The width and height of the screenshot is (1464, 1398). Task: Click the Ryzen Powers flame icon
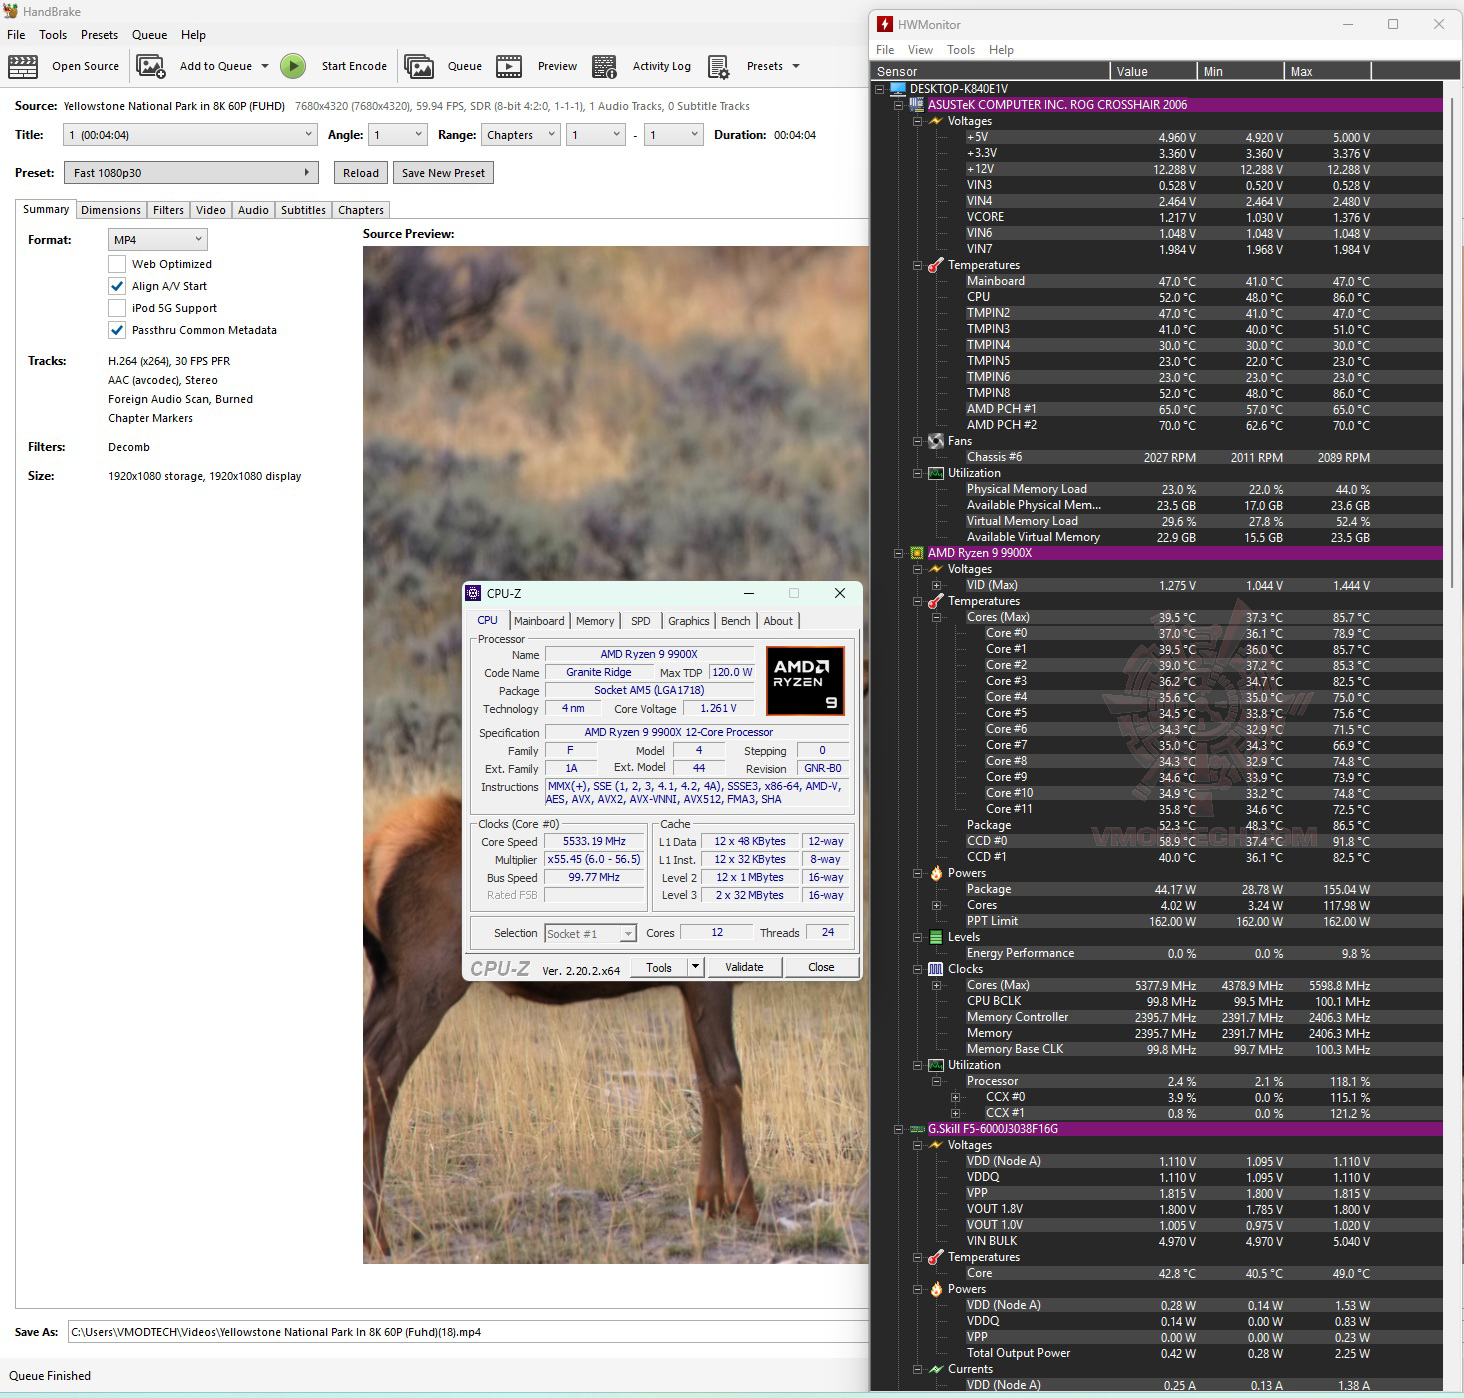936,873
